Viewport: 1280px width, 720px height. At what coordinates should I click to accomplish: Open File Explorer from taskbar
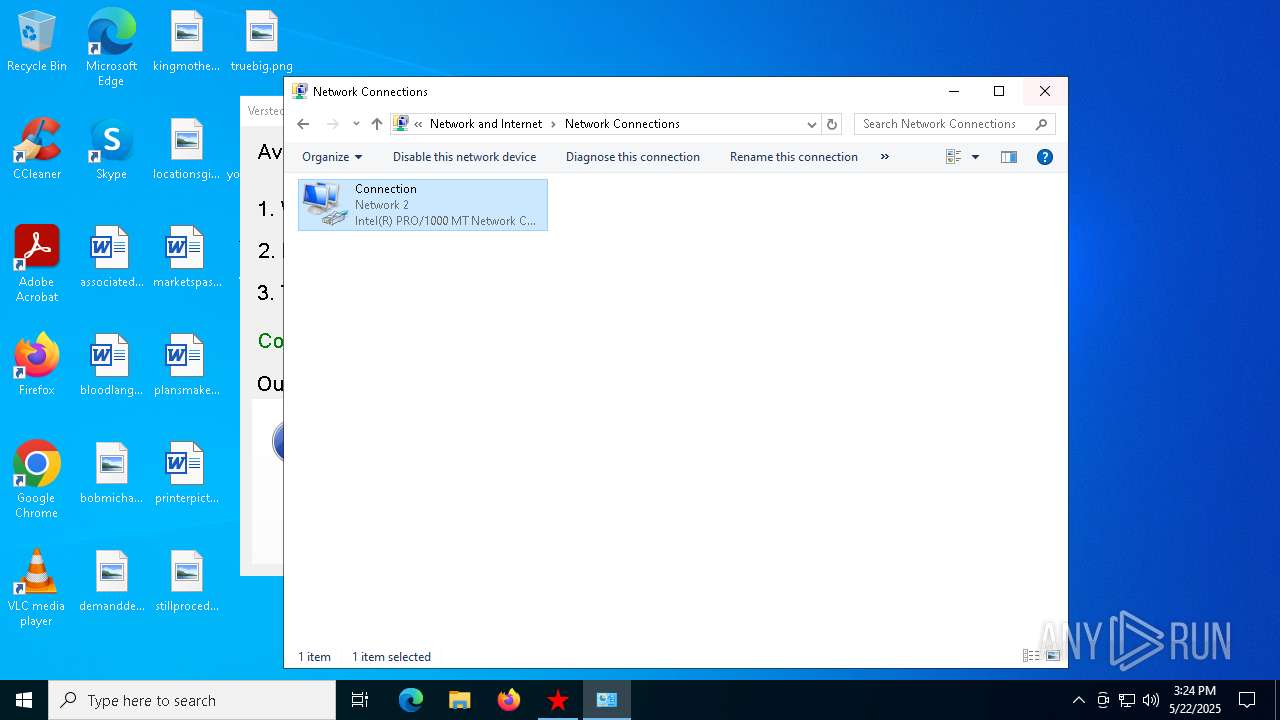[459, 700]
